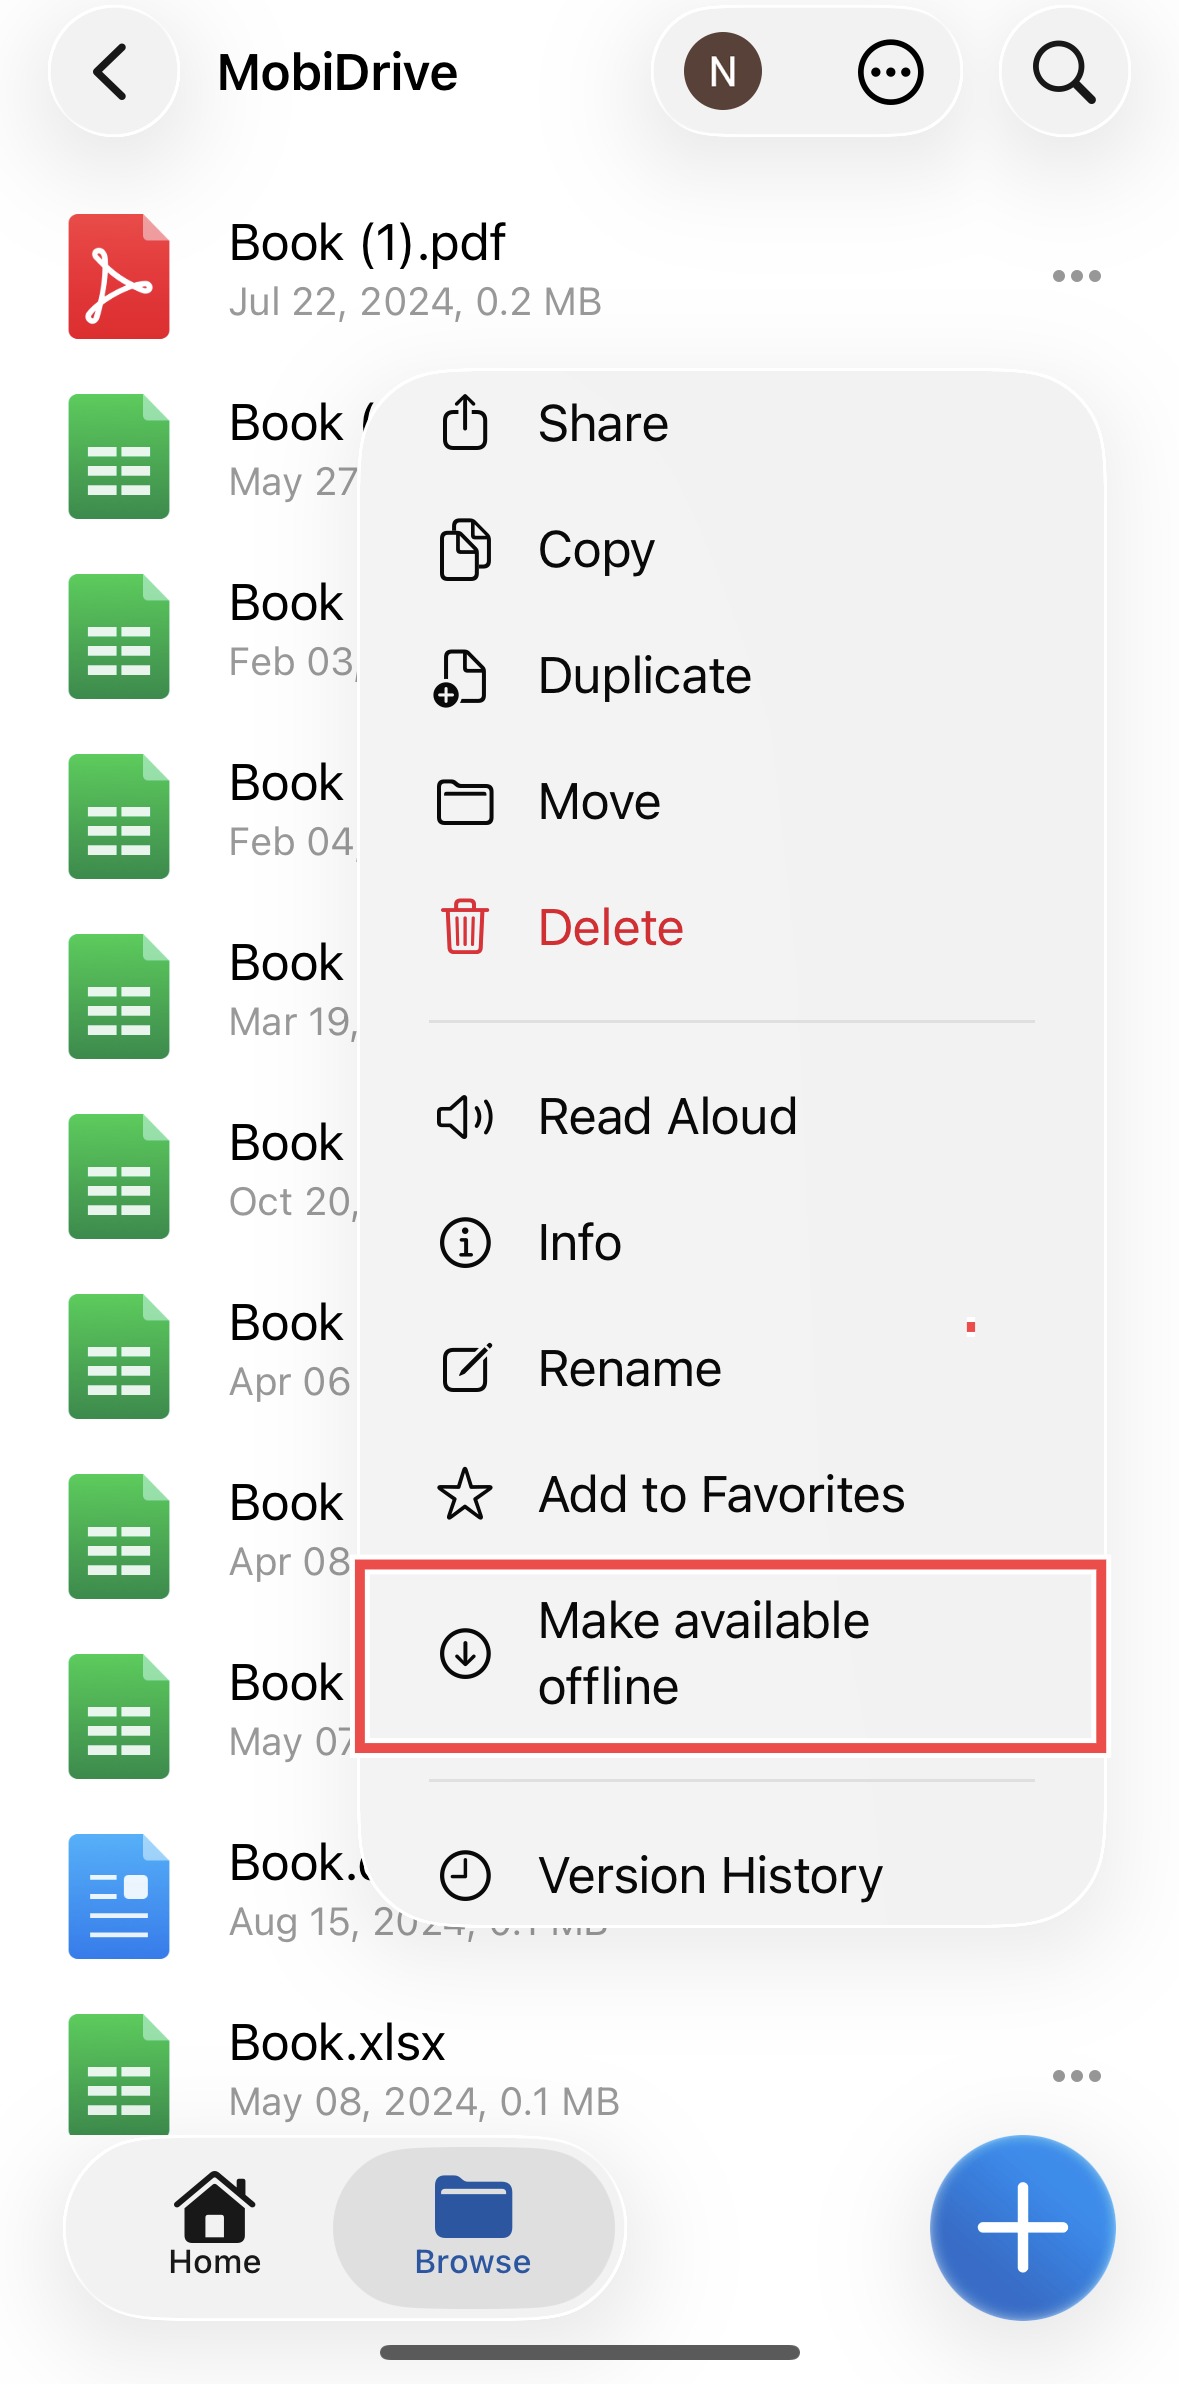The height and width of the screenshot is (2384, 1179).
Task: Open Info from the context menu
Action: pos(732,1242)
